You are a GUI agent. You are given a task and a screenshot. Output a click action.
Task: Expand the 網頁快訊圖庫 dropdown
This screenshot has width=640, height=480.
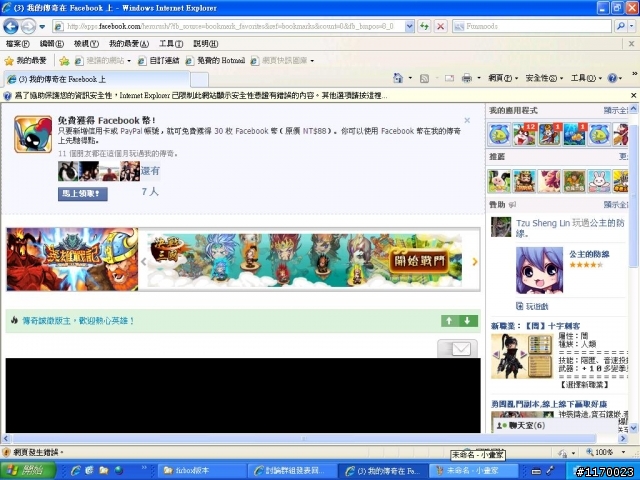click(x=312, y=61)
